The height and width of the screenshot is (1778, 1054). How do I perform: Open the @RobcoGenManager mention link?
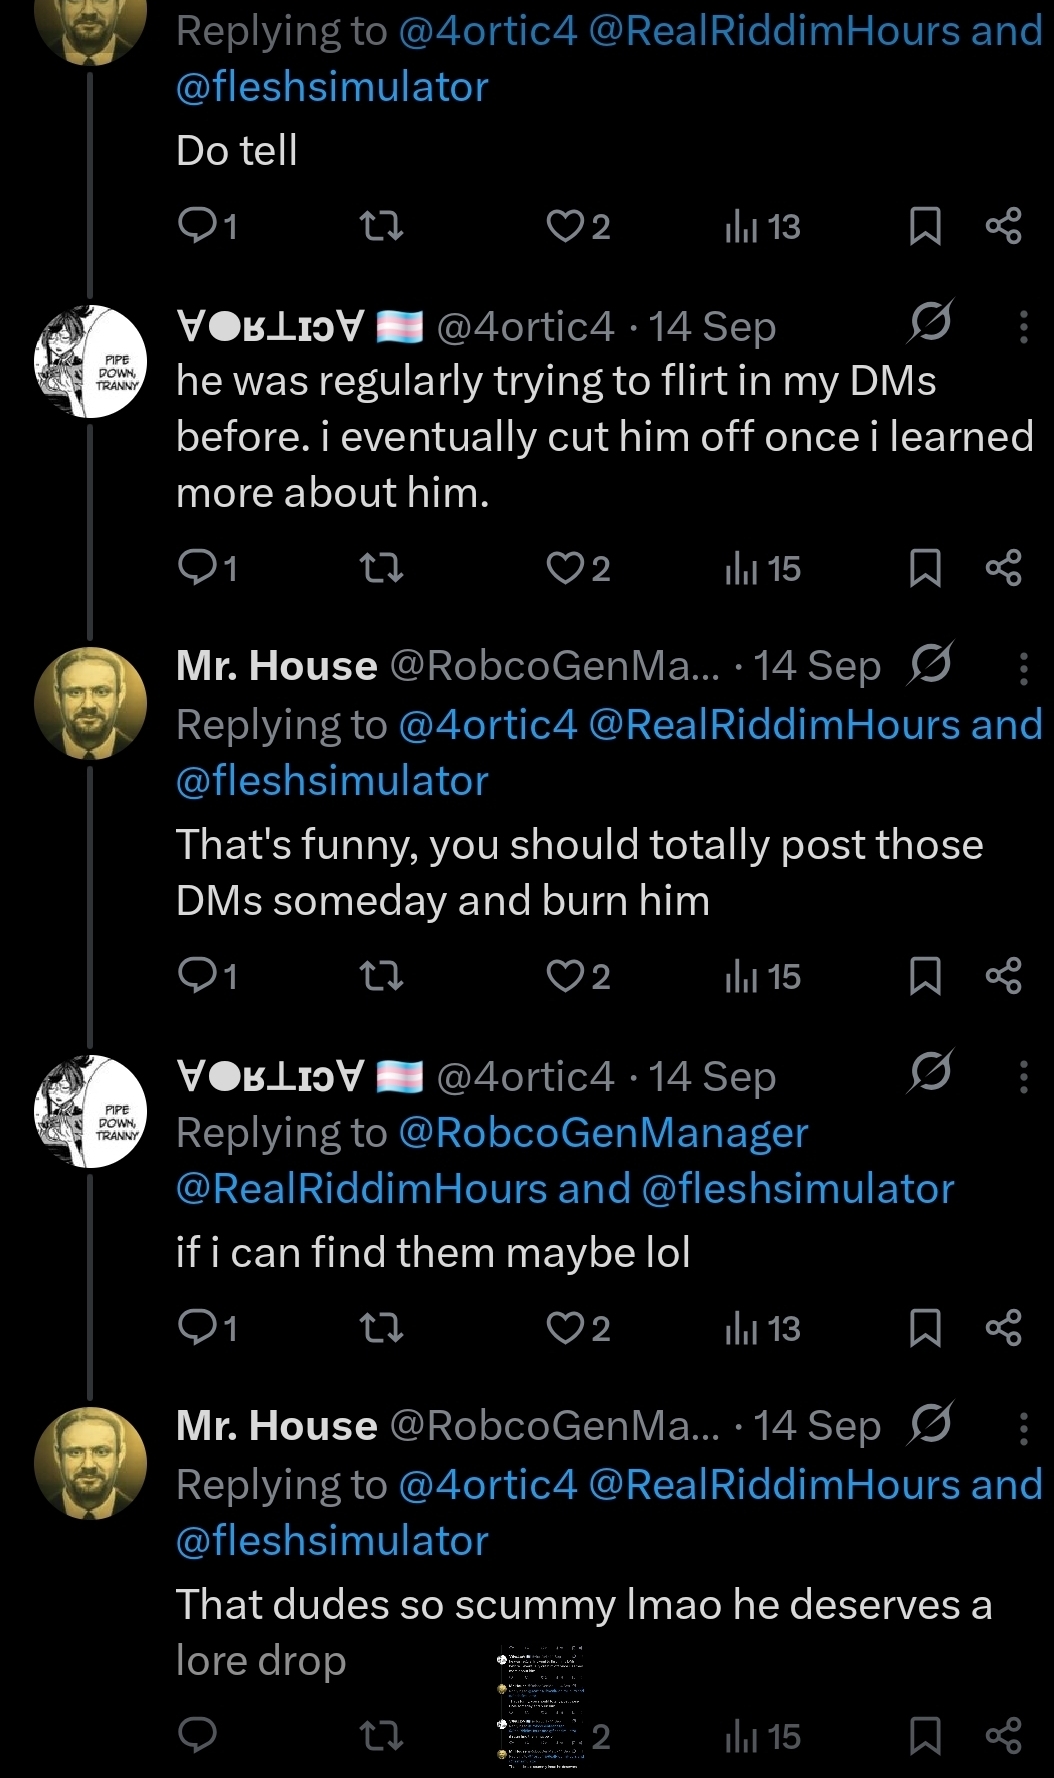[x=602, y=1133]
